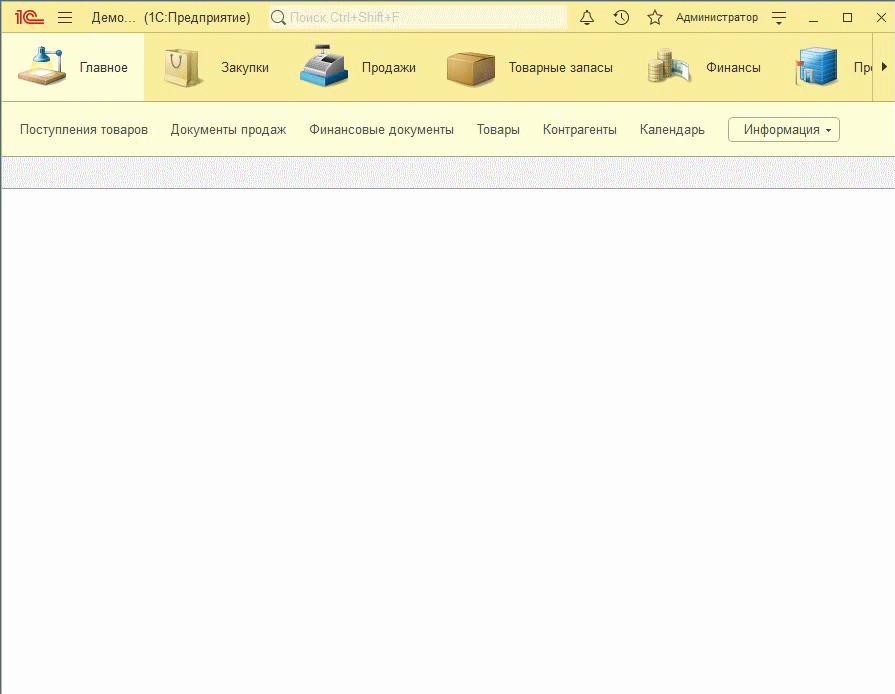Open the Календарь command
Screen dimensions: 895x694
(x=671, y=129)
